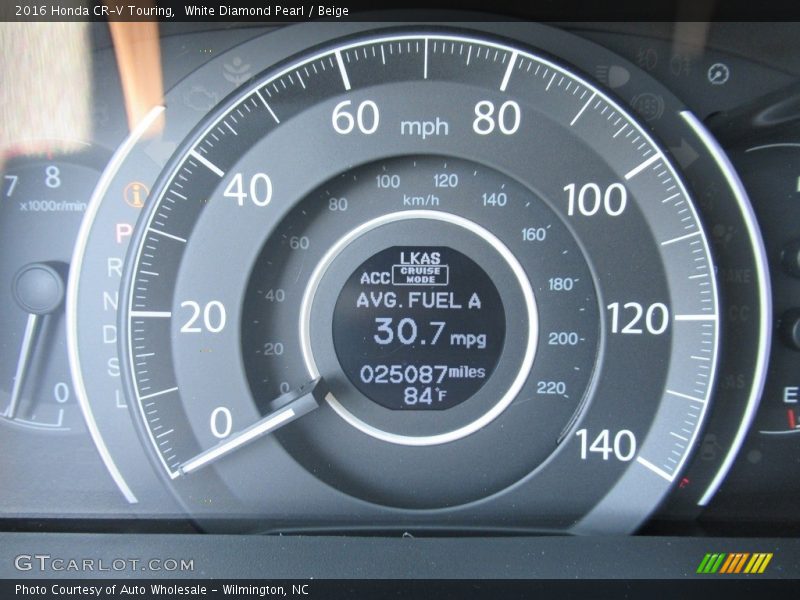This screenshot has height=600, width=800.
Task: Click the N gear letter
Action: [111, 301]
